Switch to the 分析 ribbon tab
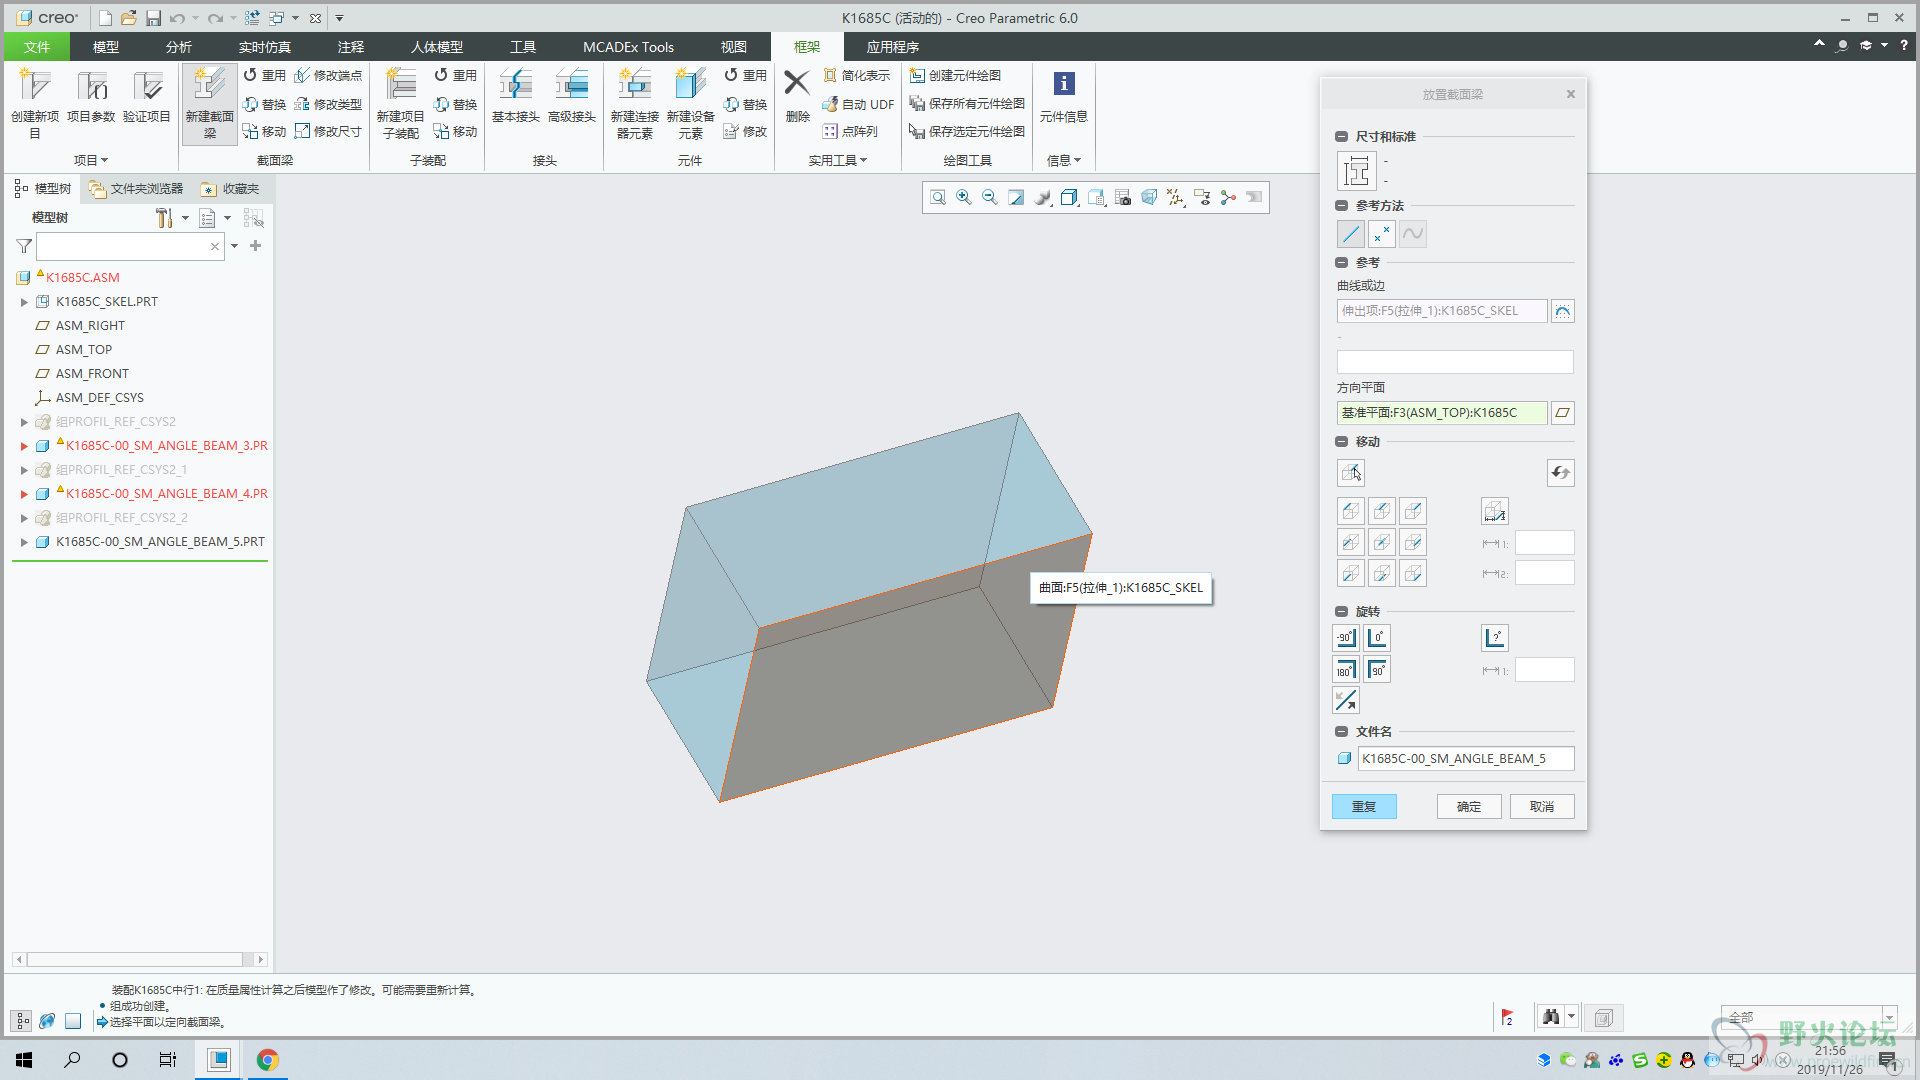 (179, 47)
